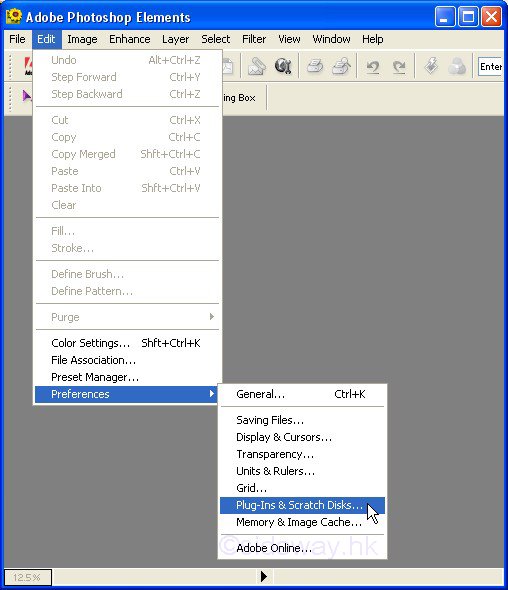Click the Attach to E-mail toolbar icon
Screen dimensions: 508x590
coord(257,67)
